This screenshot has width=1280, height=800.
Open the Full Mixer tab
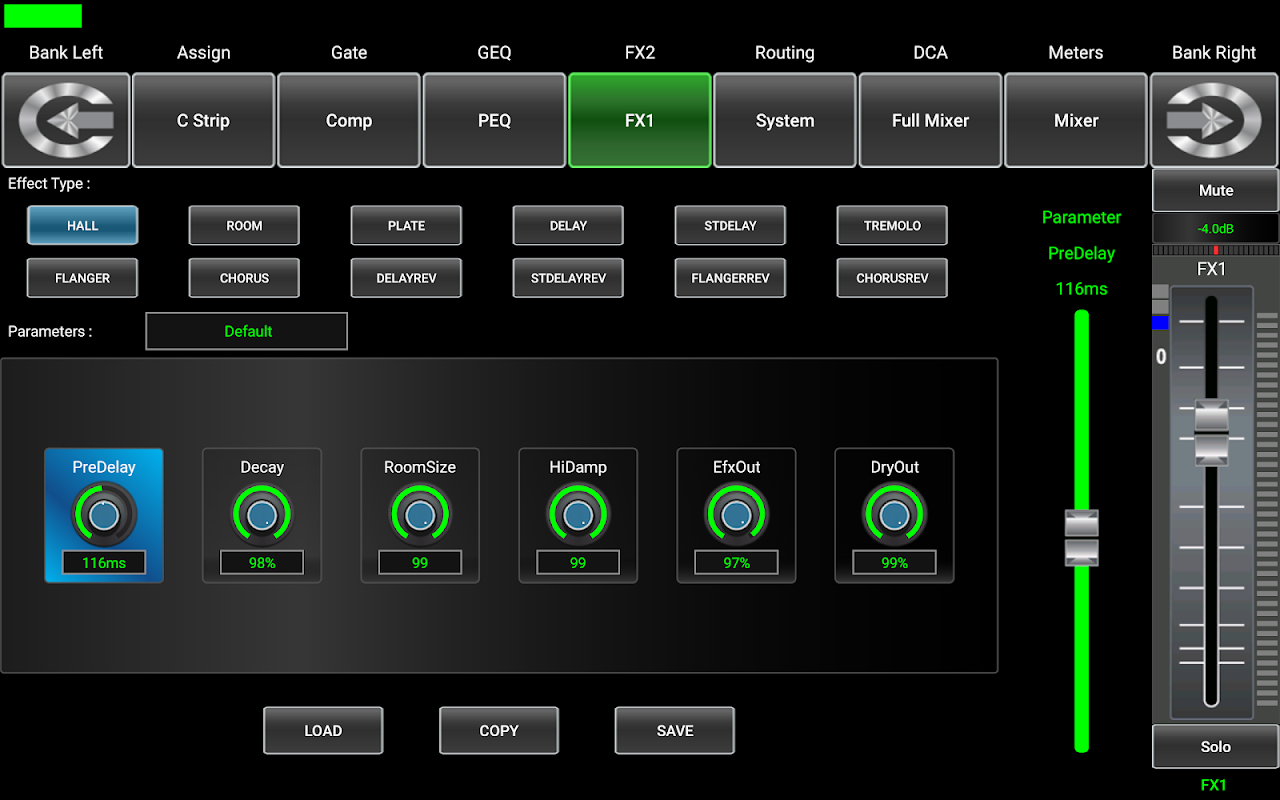point(930,120)
